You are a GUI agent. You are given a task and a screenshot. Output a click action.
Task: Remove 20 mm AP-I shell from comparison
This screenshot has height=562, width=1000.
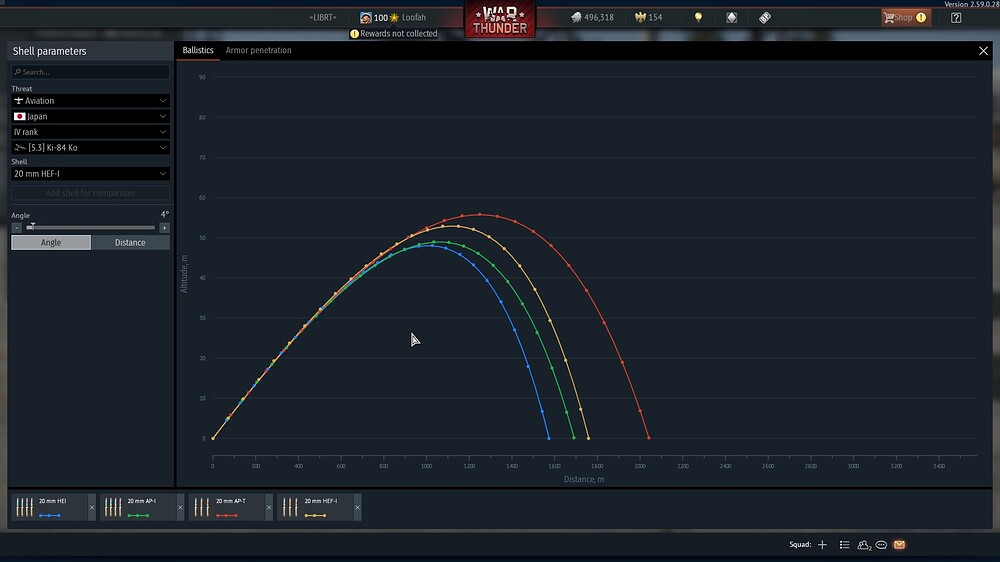[x=180, y=508]
